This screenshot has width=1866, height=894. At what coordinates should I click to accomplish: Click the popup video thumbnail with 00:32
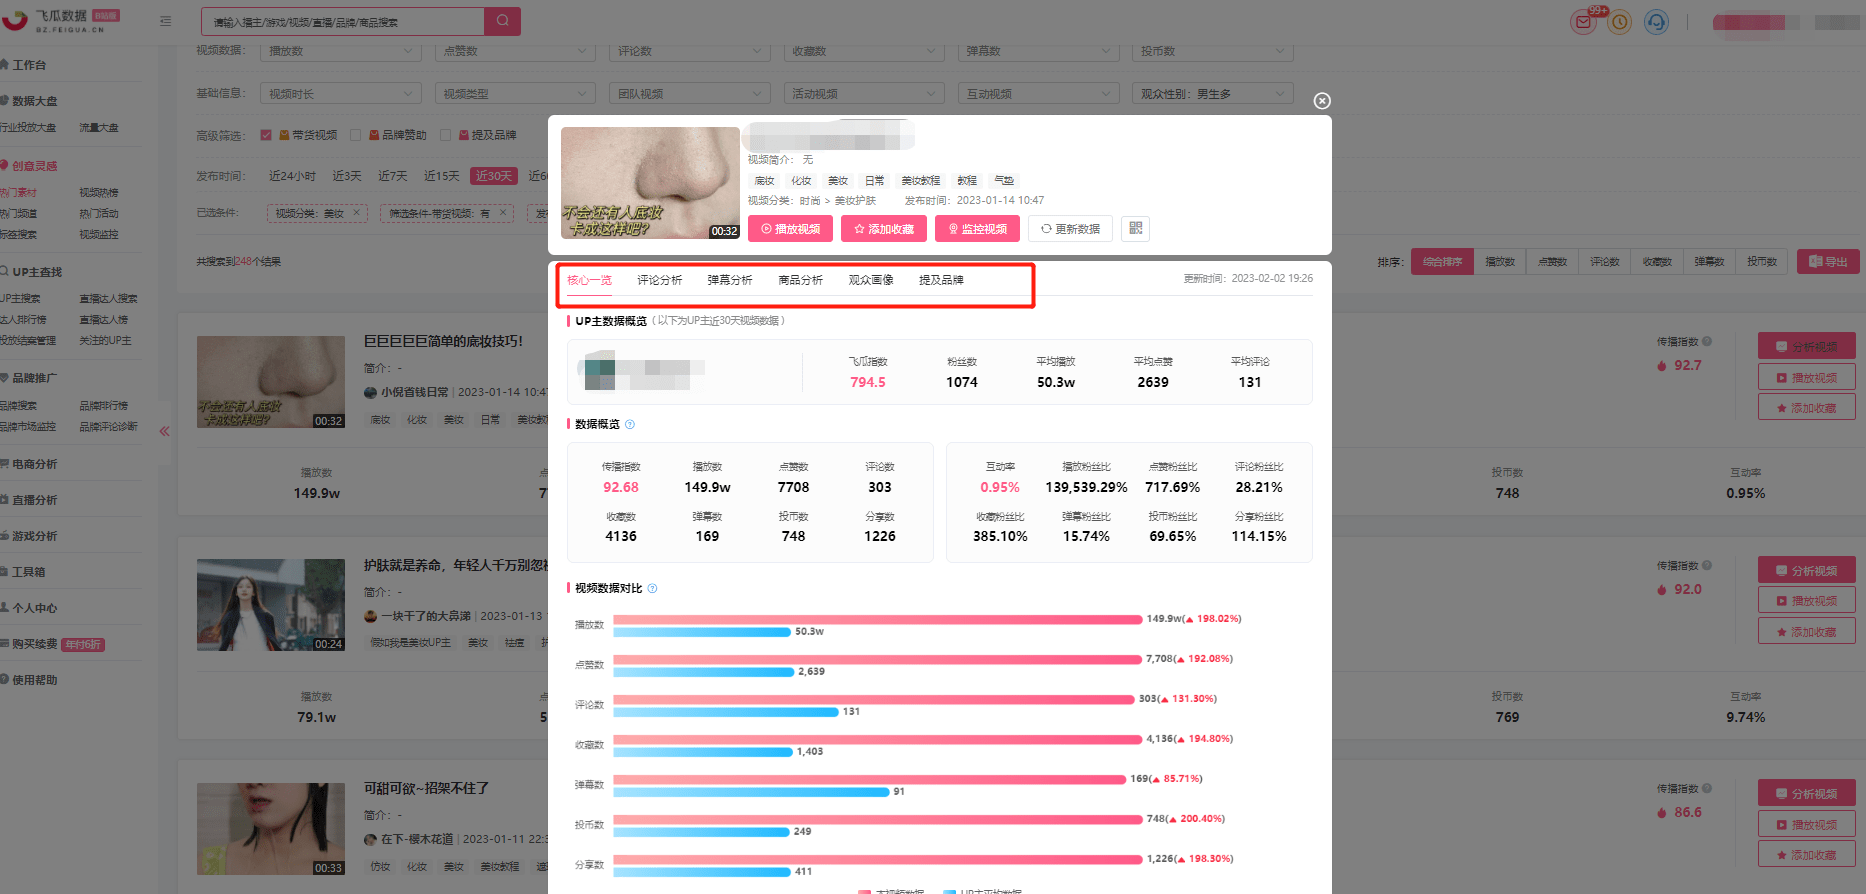pyautogui.click(x=650, y=183)
